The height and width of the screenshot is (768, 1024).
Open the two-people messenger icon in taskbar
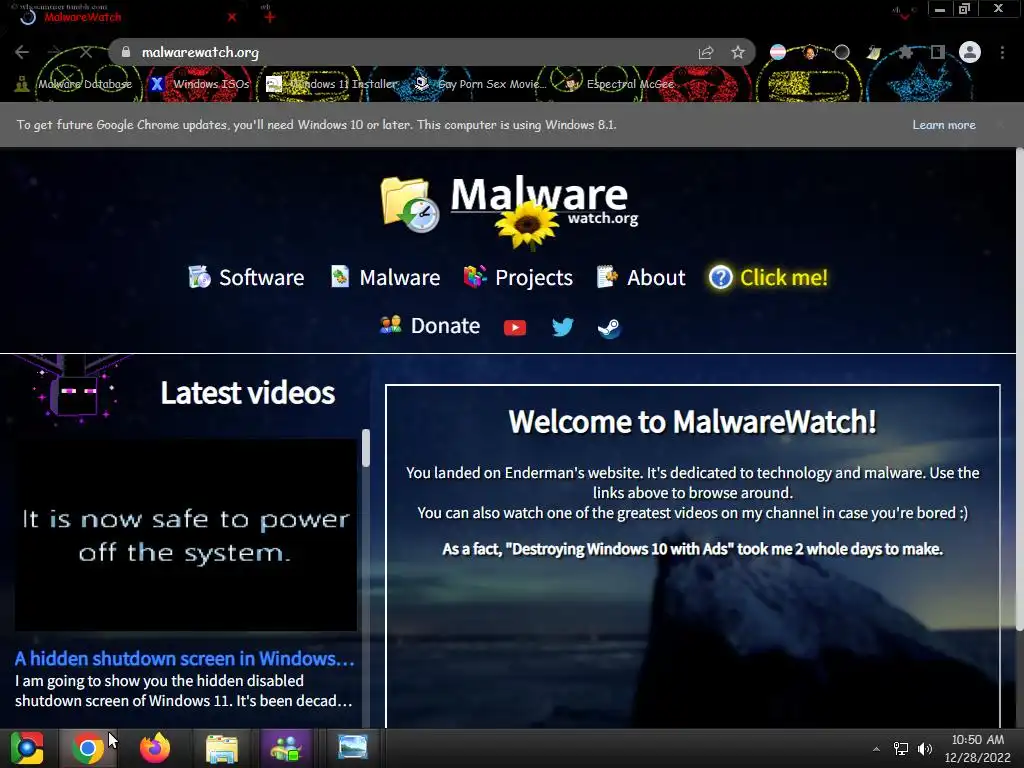coord(285,748)
